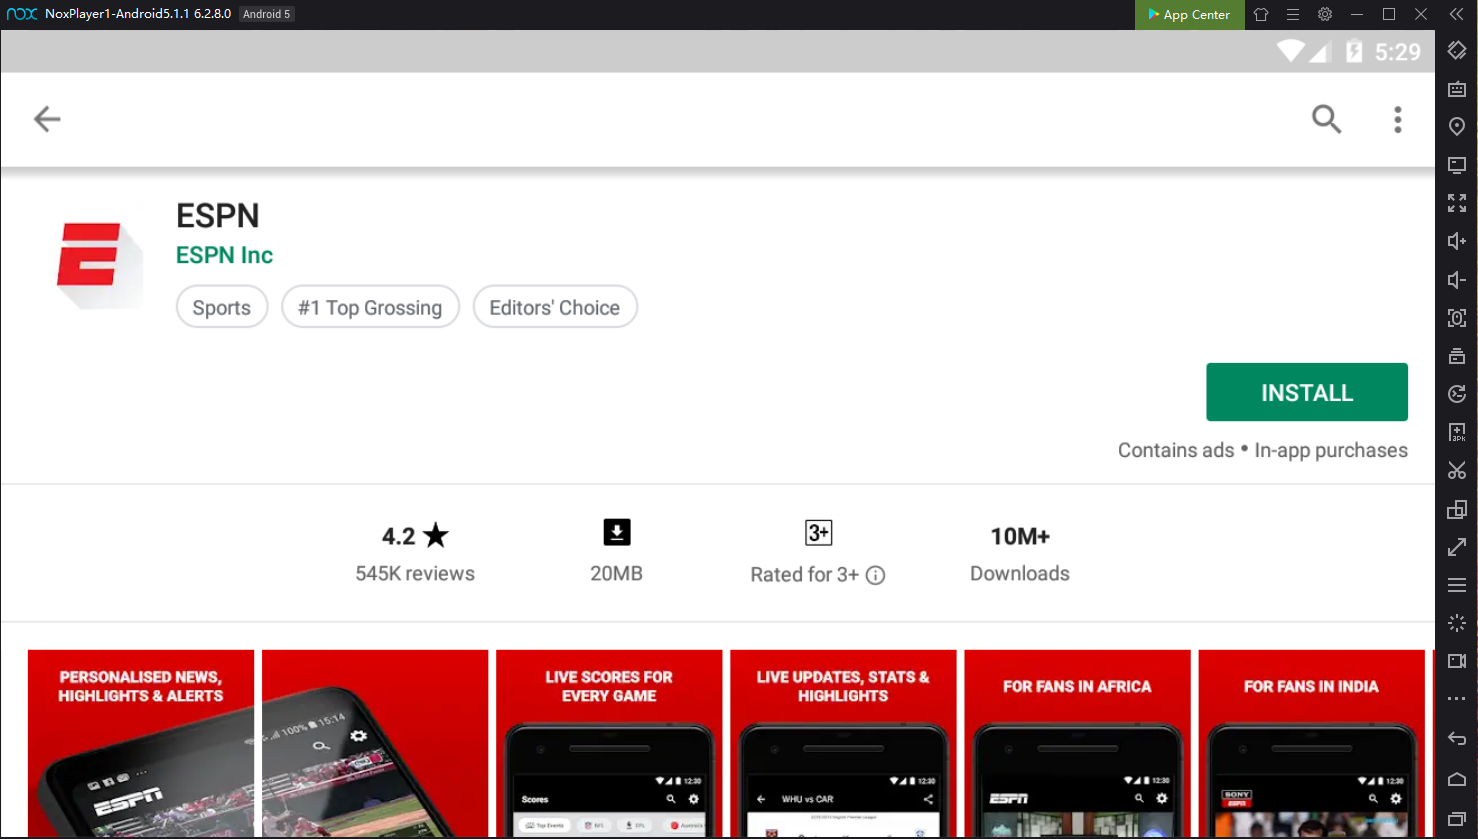
Task: Open Nox theme shirt icon
Action: click(1261, 14)
